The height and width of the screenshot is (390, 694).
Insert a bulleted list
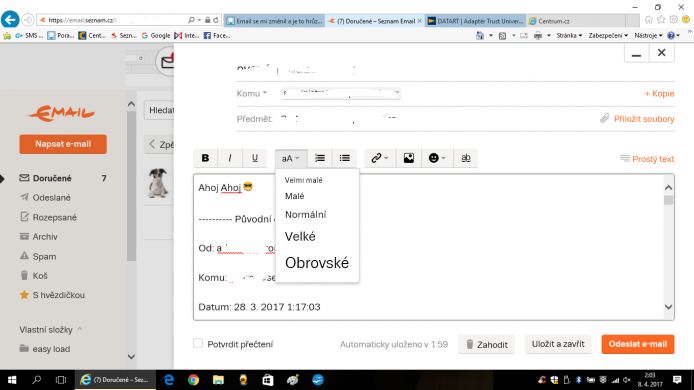coord(344,158)
